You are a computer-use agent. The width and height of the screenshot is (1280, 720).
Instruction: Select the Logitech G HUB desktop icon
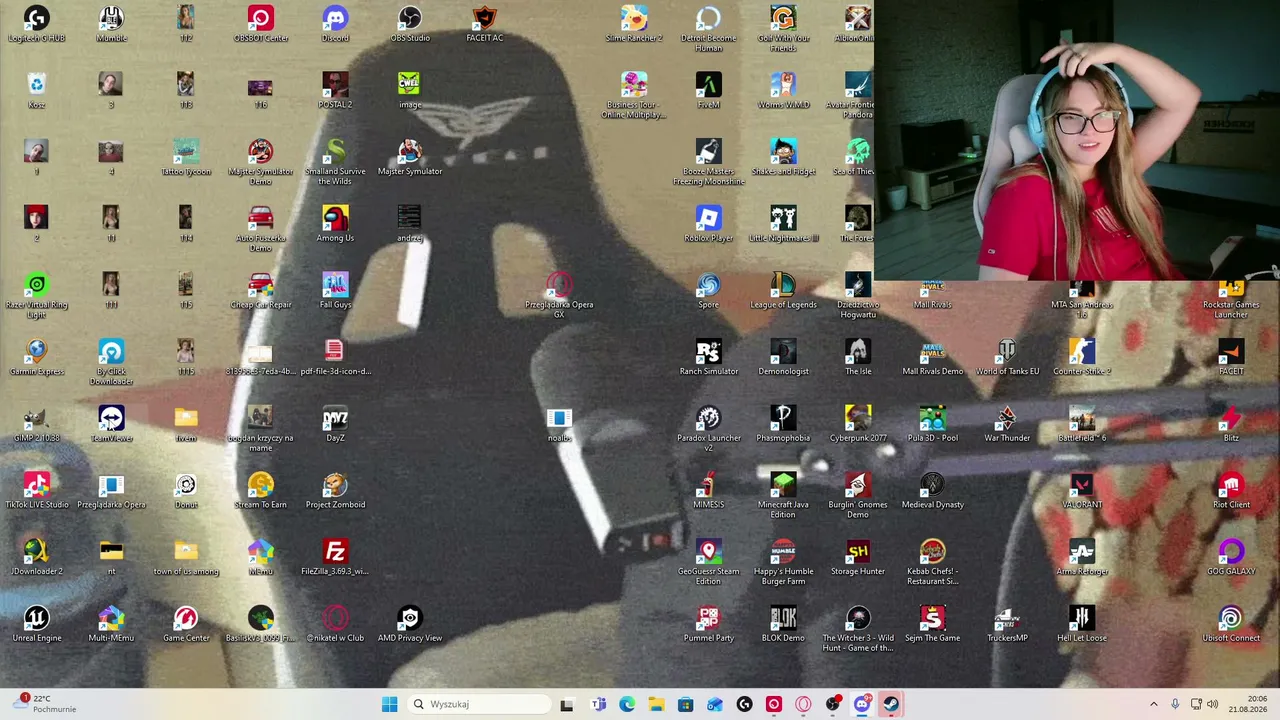(x=37, y=24)
